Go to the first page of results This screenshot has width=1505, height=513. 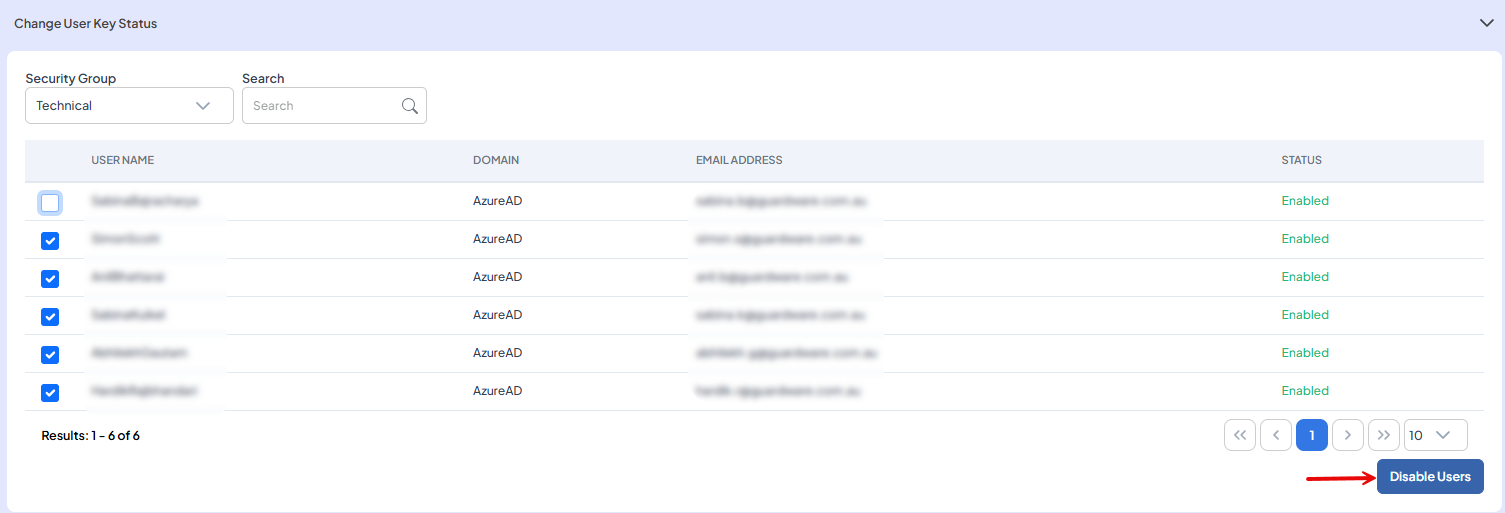point(1239,435)
